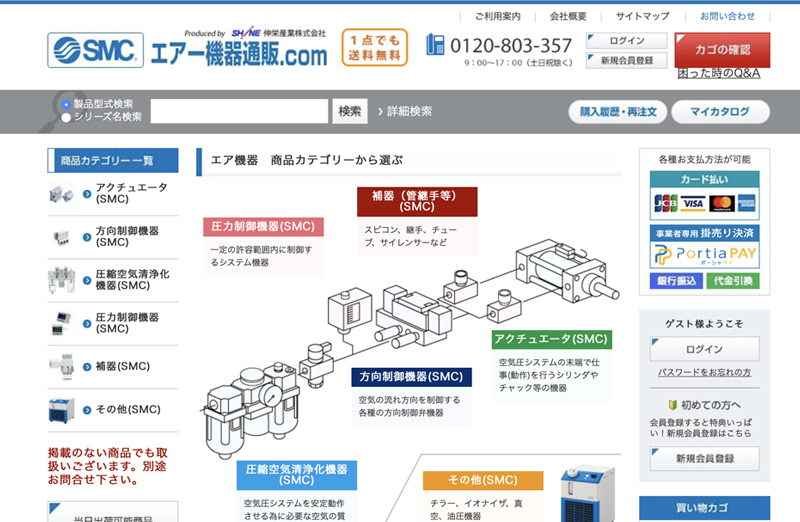The image size is (800, 522).
Task: Click the compressed air cleaning equipment thumbnail
Action: [x=62, y=280]
